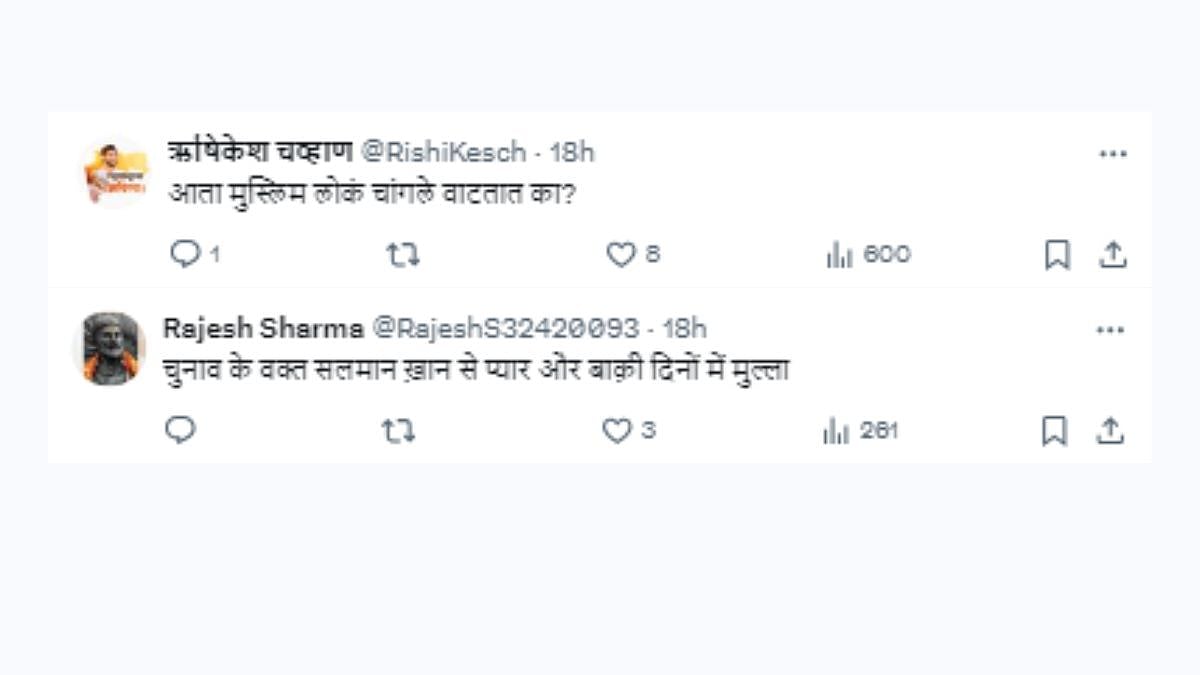Screen dimensions: 1200x675
Task: Open the 18h timestamp on Rajesh's tweet
Action: click(x=685, y=328)
